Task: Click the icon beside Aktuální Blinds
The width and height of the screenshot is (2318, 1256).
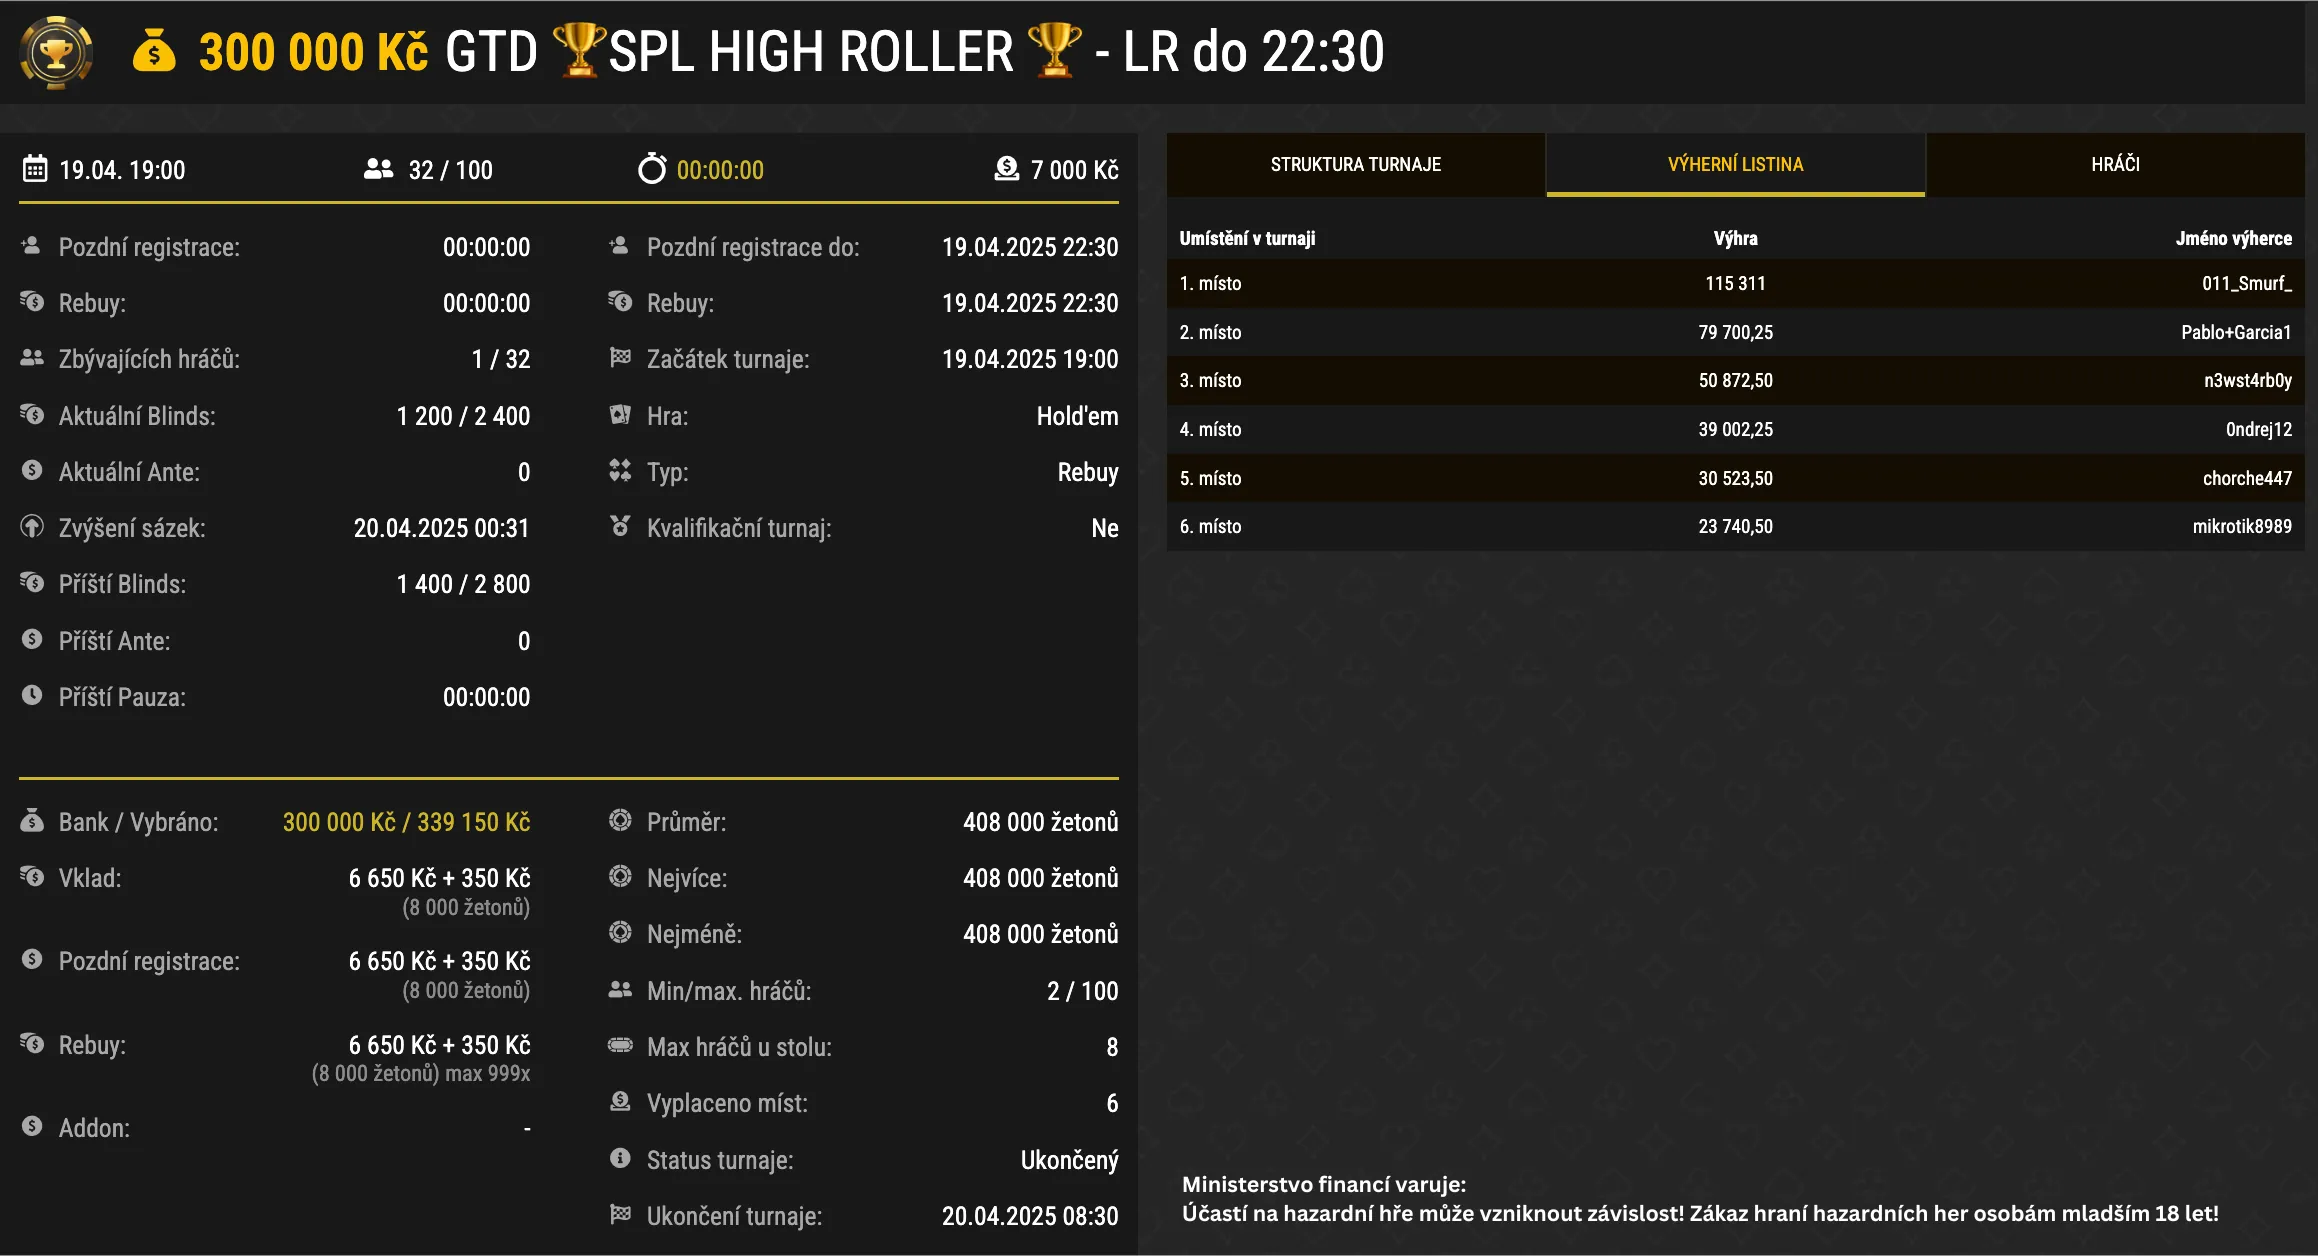Action: coord(30,415)
